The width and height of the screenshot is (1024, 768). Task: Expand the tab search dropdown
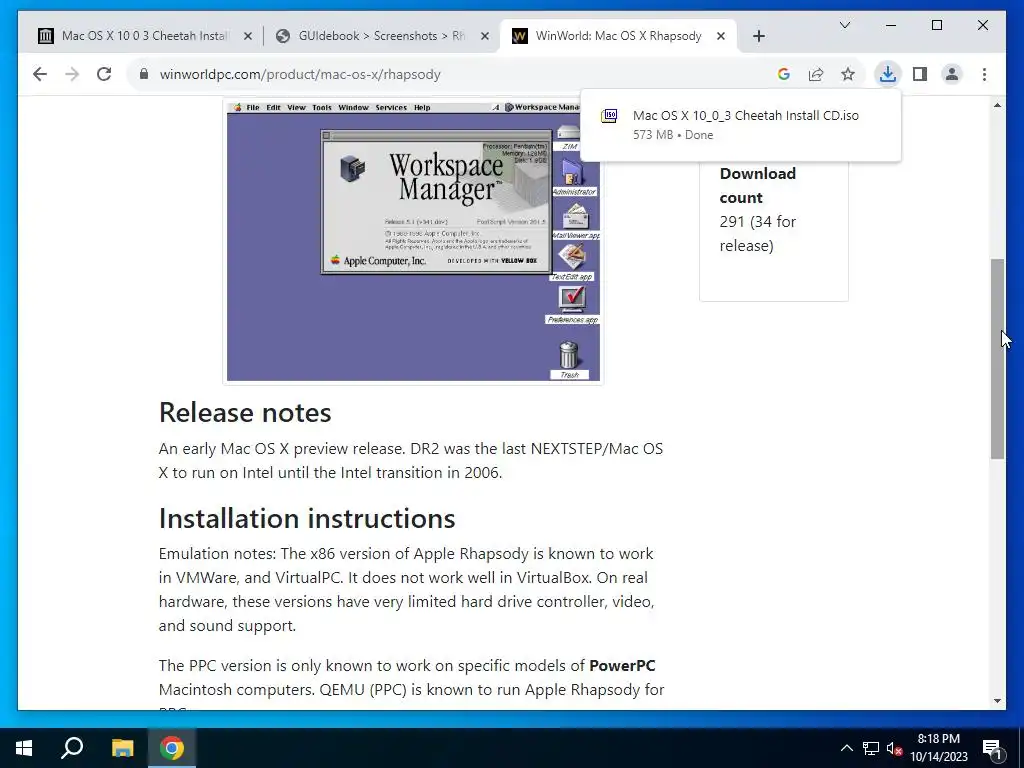(844, 25)
